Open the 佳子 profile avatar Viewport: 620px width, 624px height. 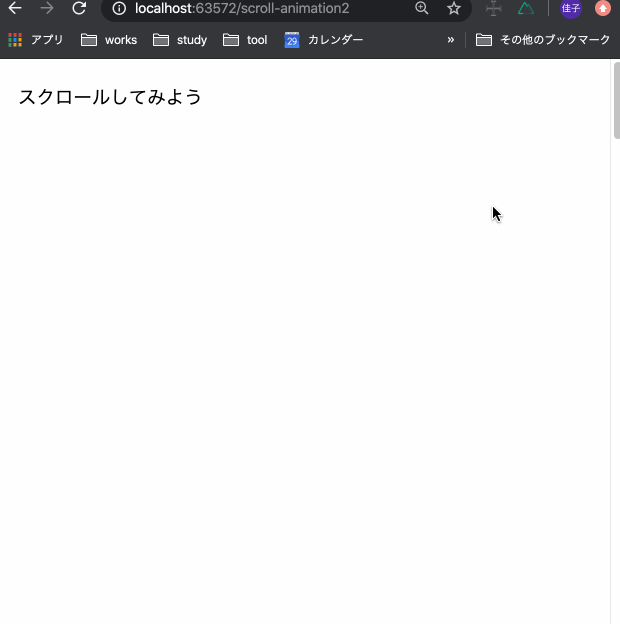pos(571,8)
